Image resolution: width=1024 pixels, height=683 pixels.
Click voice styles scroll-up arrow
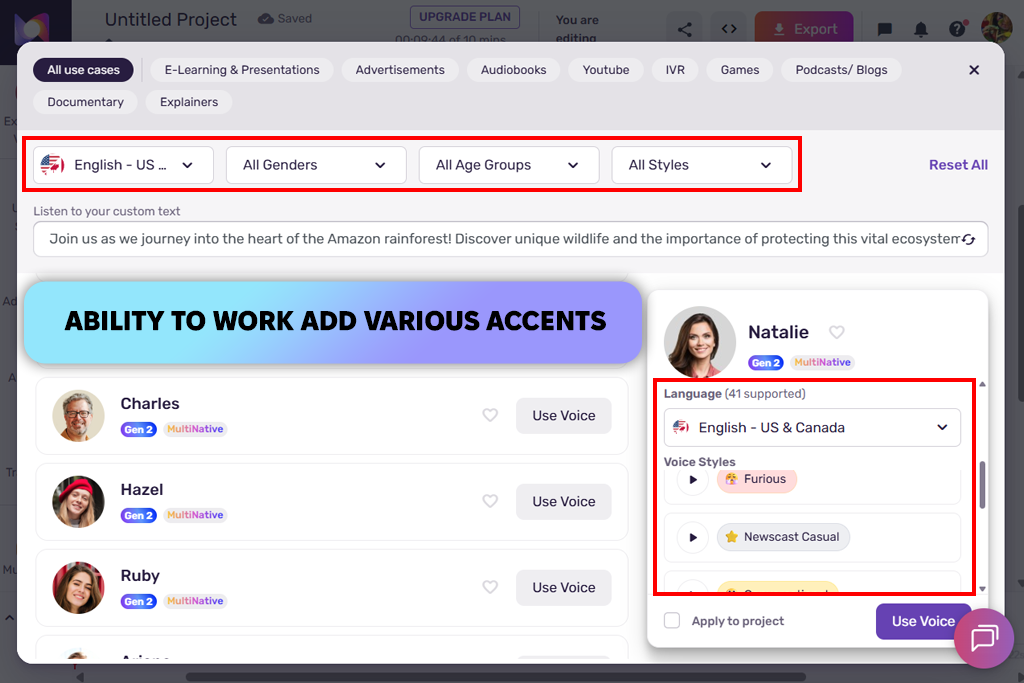tap(982, 385)
